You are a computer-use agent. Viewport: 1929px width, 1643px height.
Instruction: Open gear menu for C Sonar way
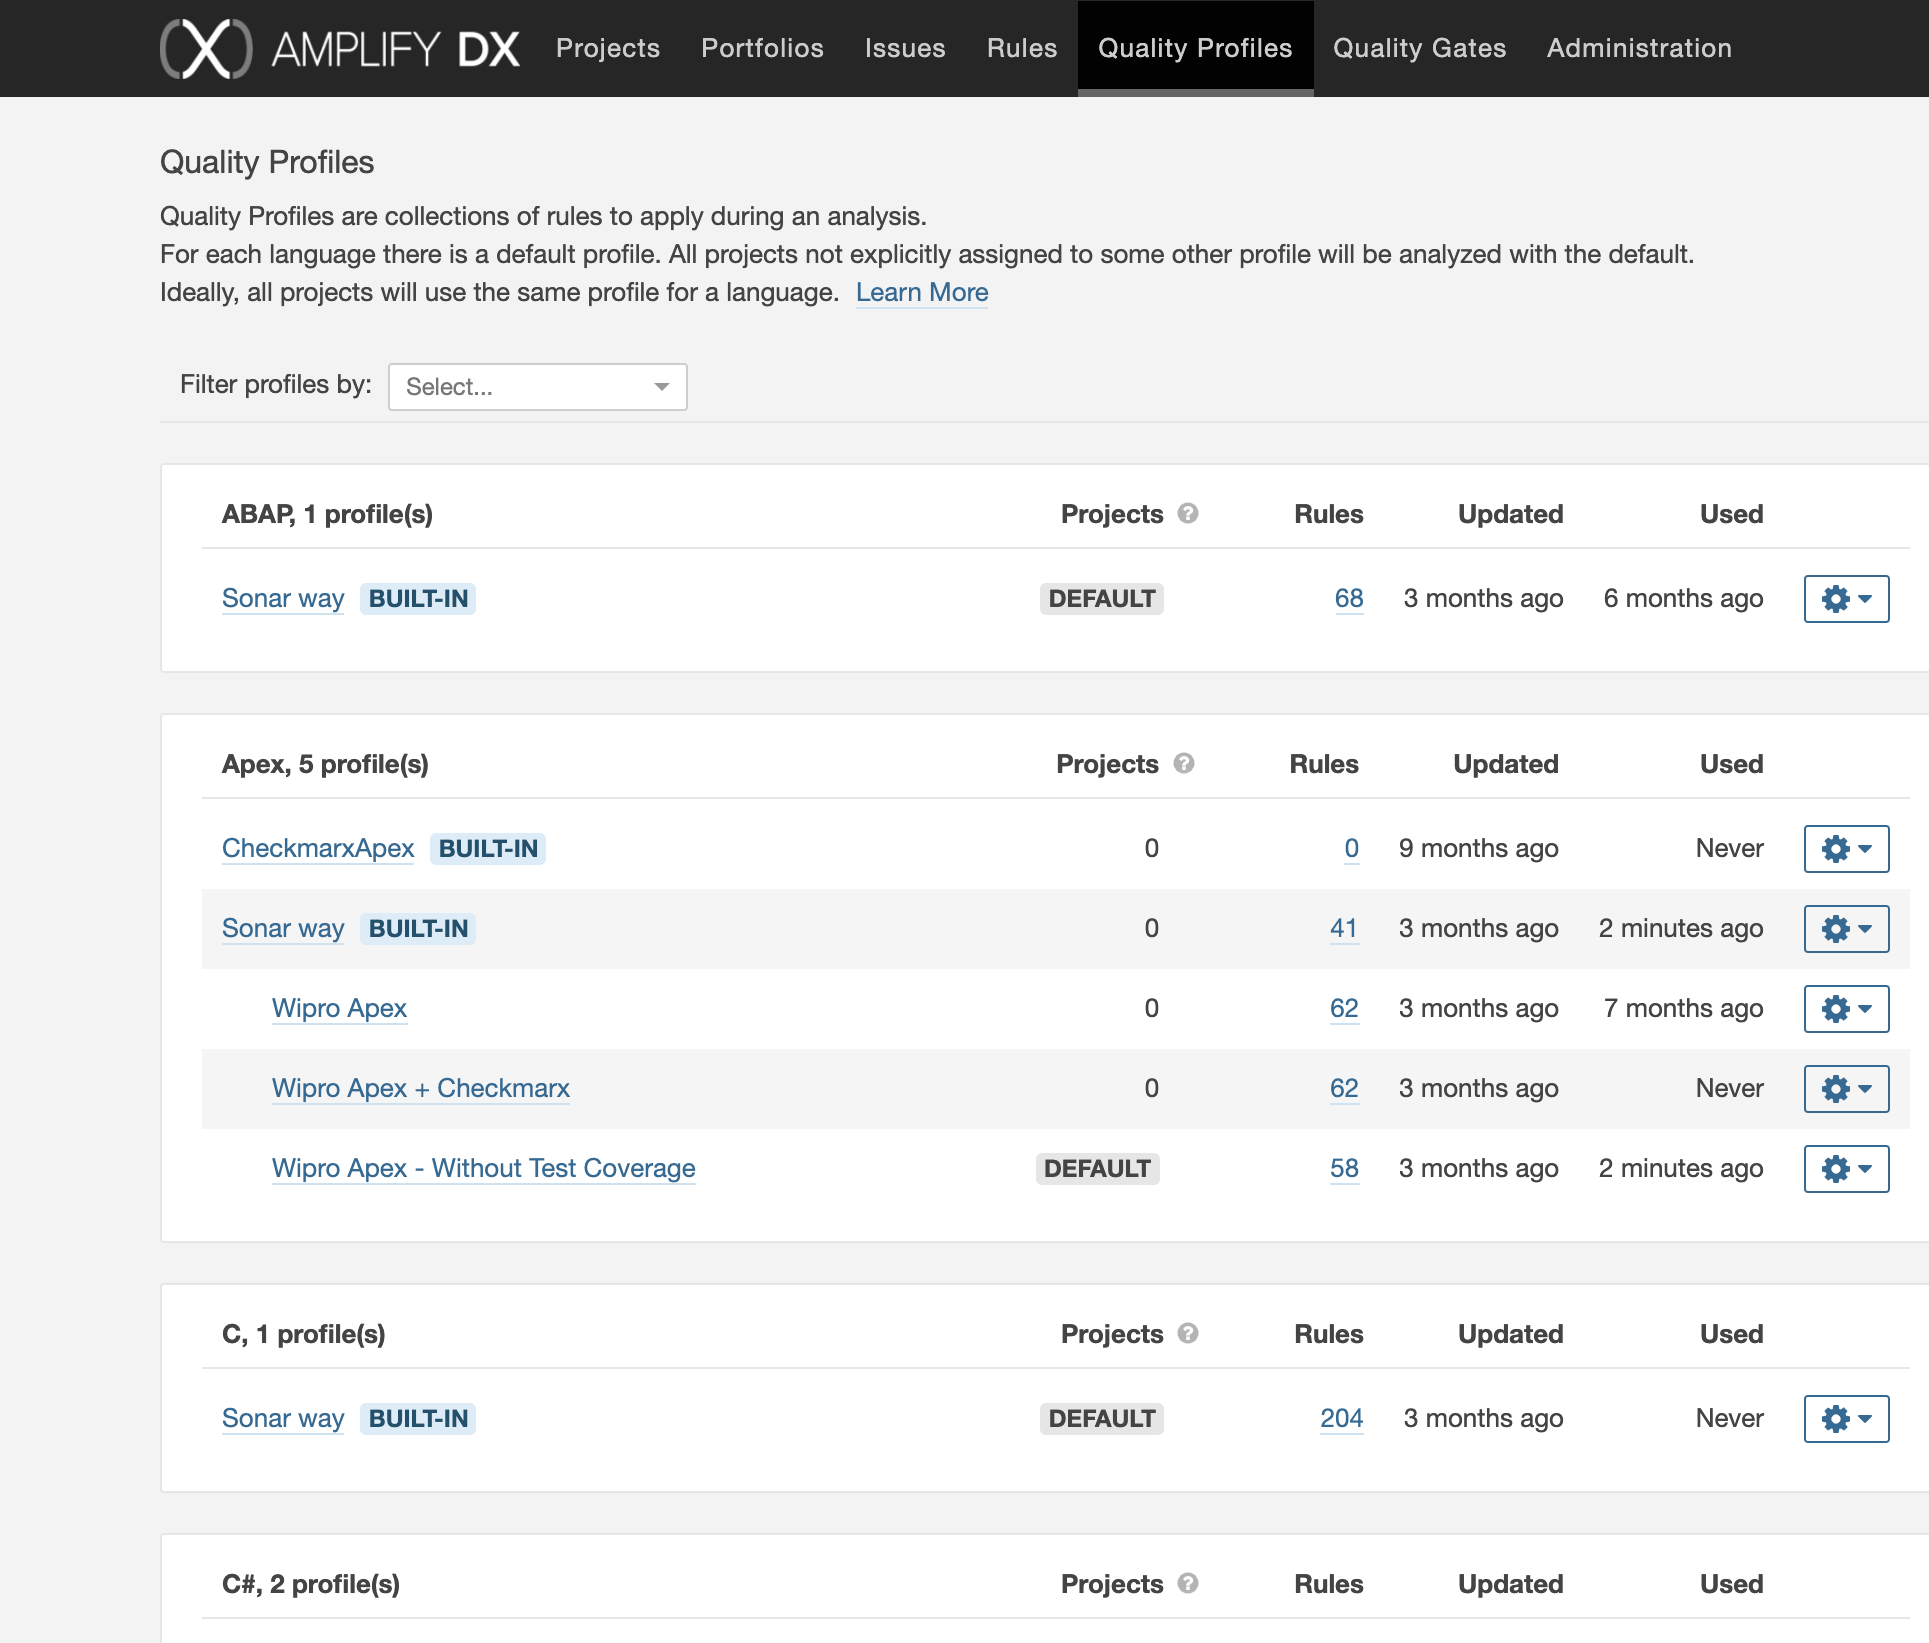[1846, 1419]
